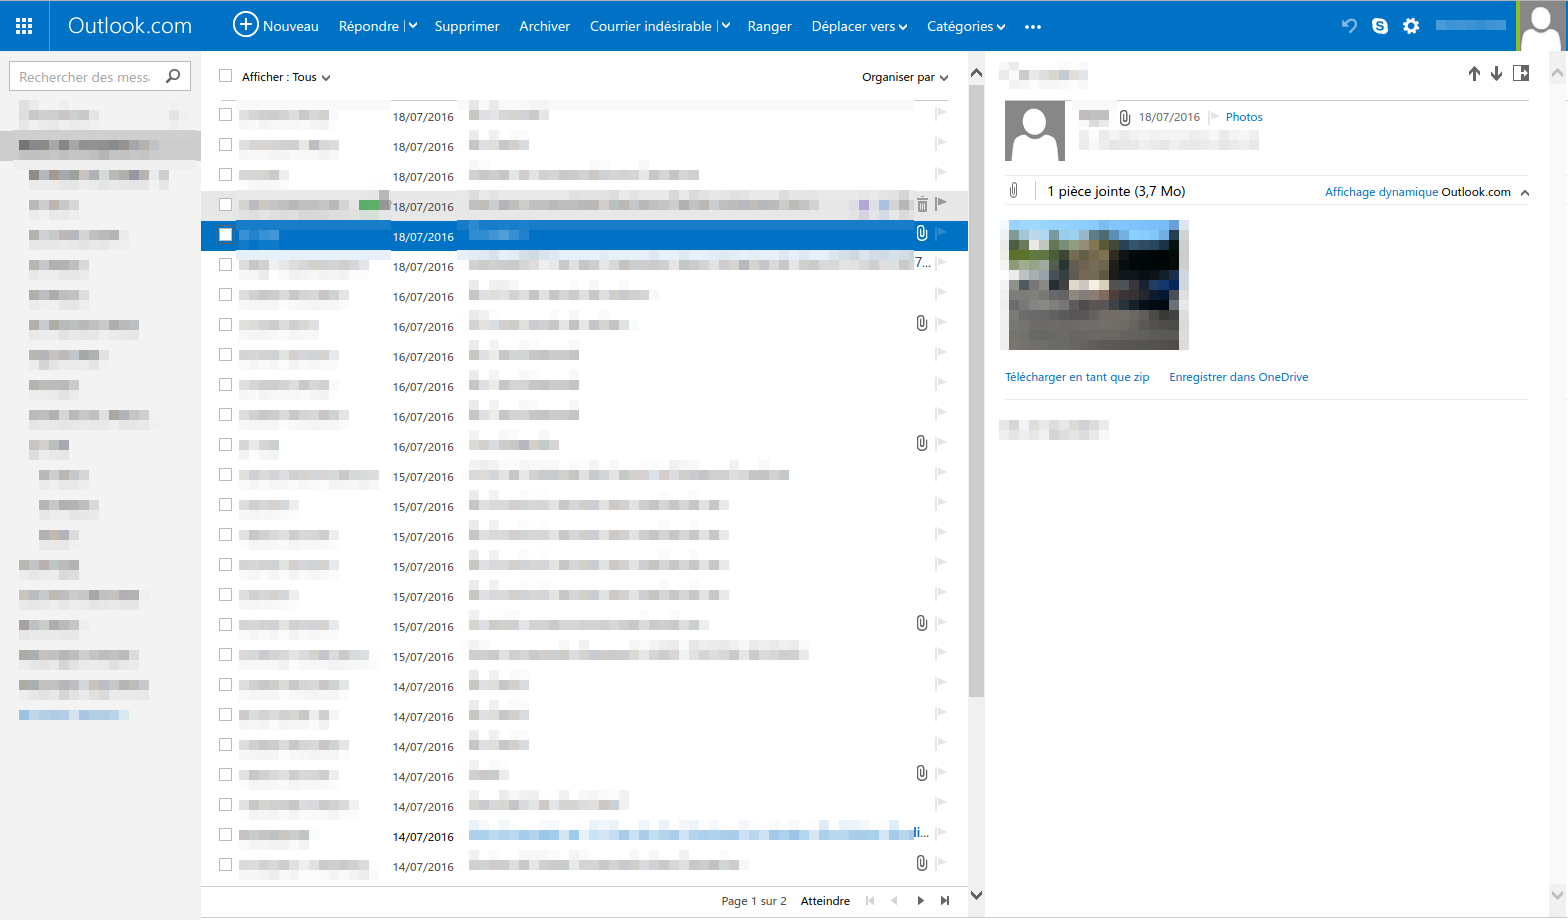Jump to the first page of messages

870,901
